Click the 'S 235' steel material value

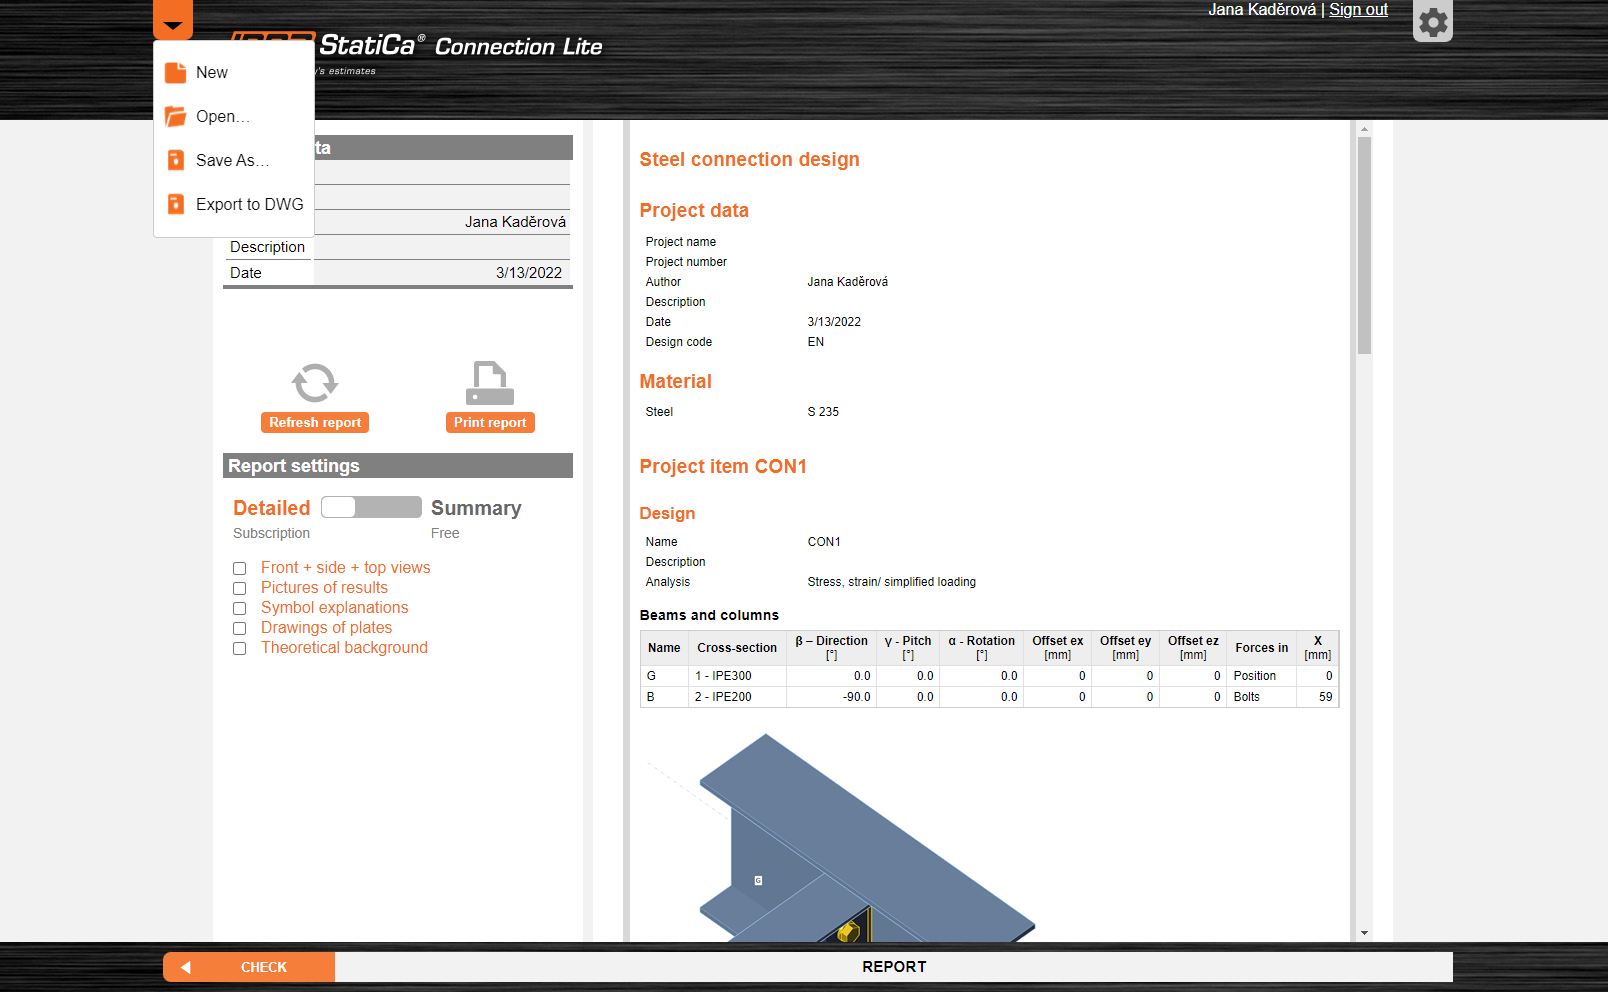pyautogui.click(x=823, y=412)
